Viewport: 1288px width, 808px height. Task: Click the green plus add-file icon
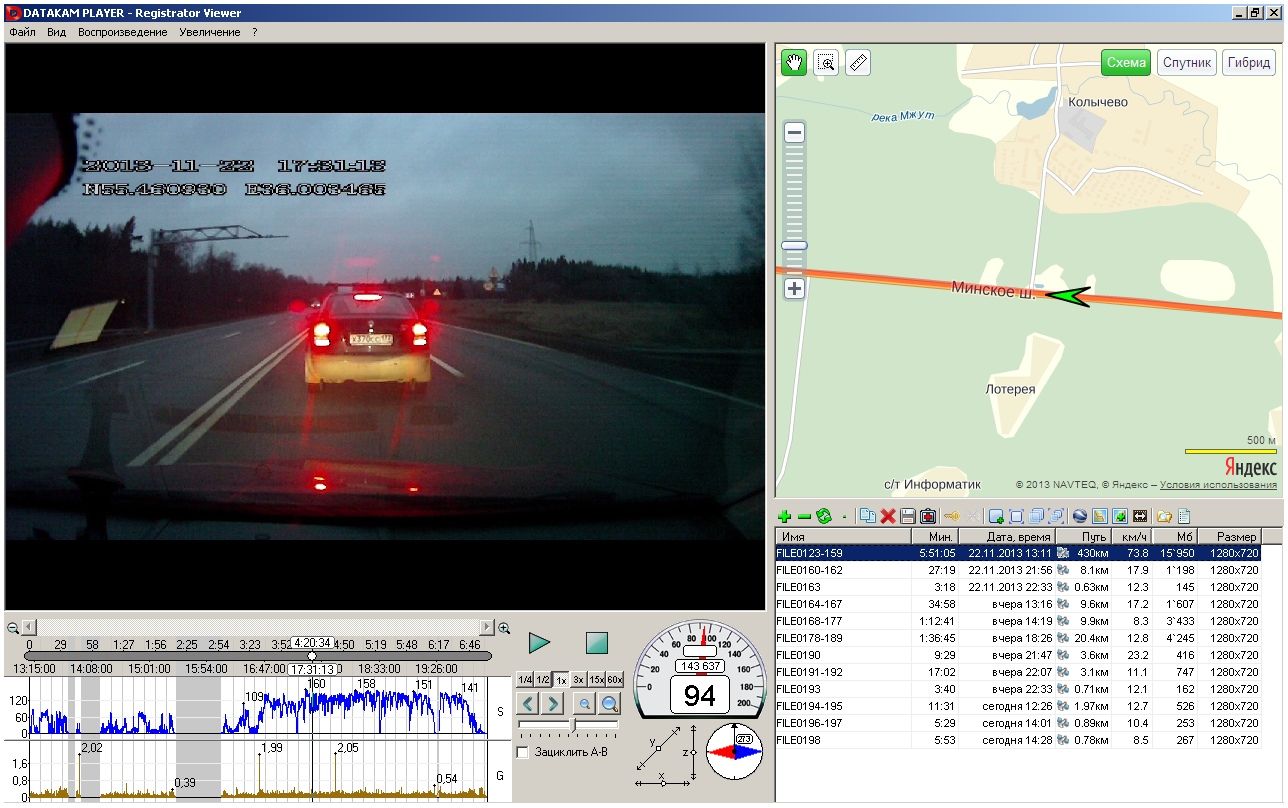click(x=784, y=516)
